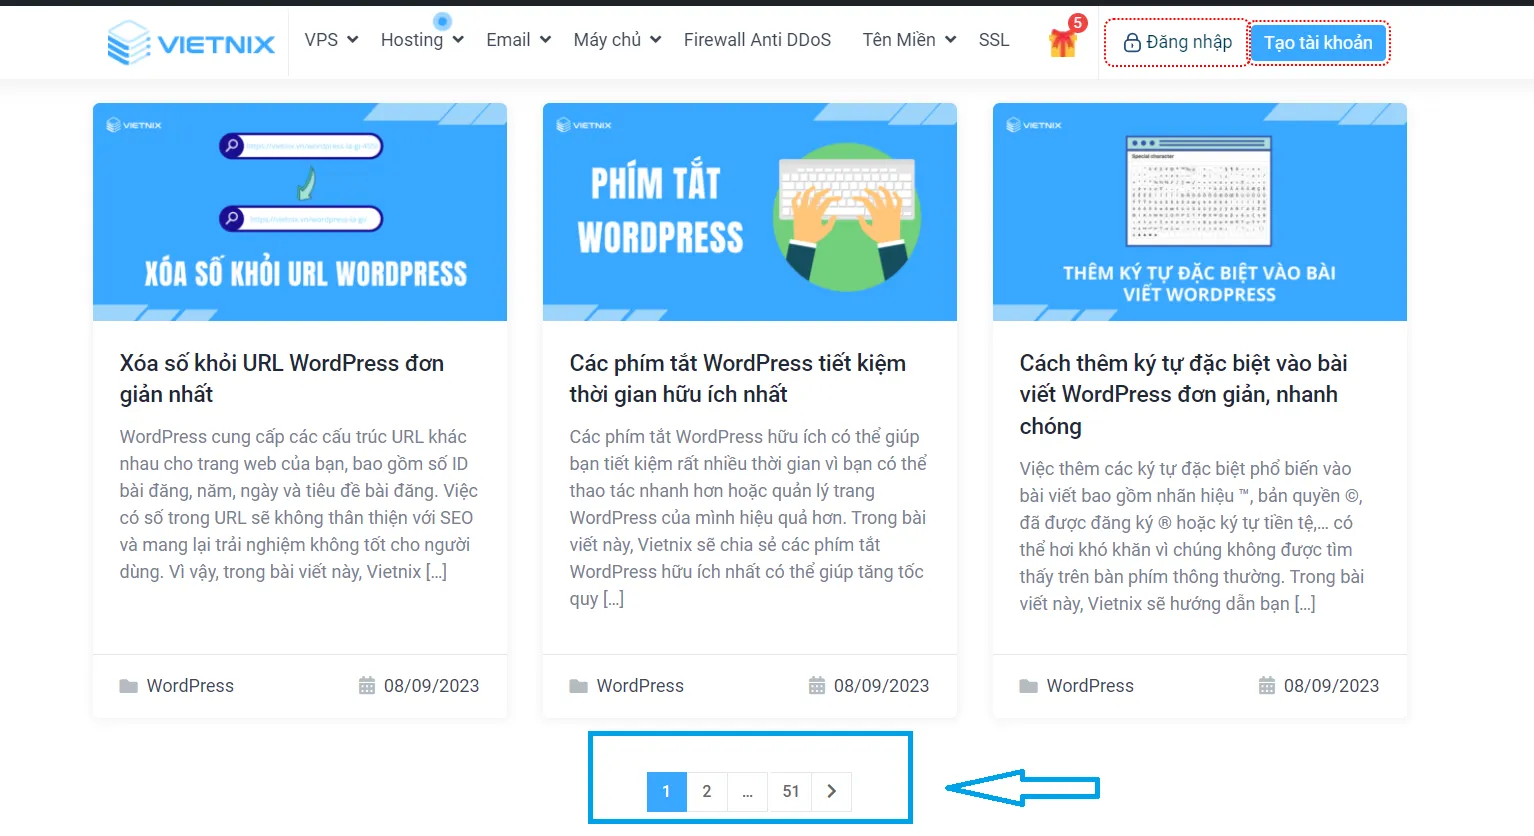1534x836 pixels.
Task: Click the folder icon on Xóa số khỏi URL card
Action: point(128,686)
